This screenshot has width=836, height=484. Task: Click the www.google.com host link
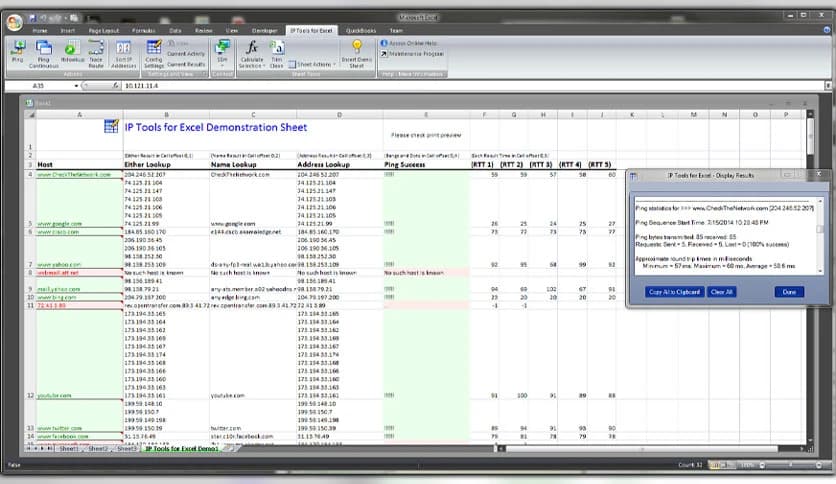(x=60, y=224)
